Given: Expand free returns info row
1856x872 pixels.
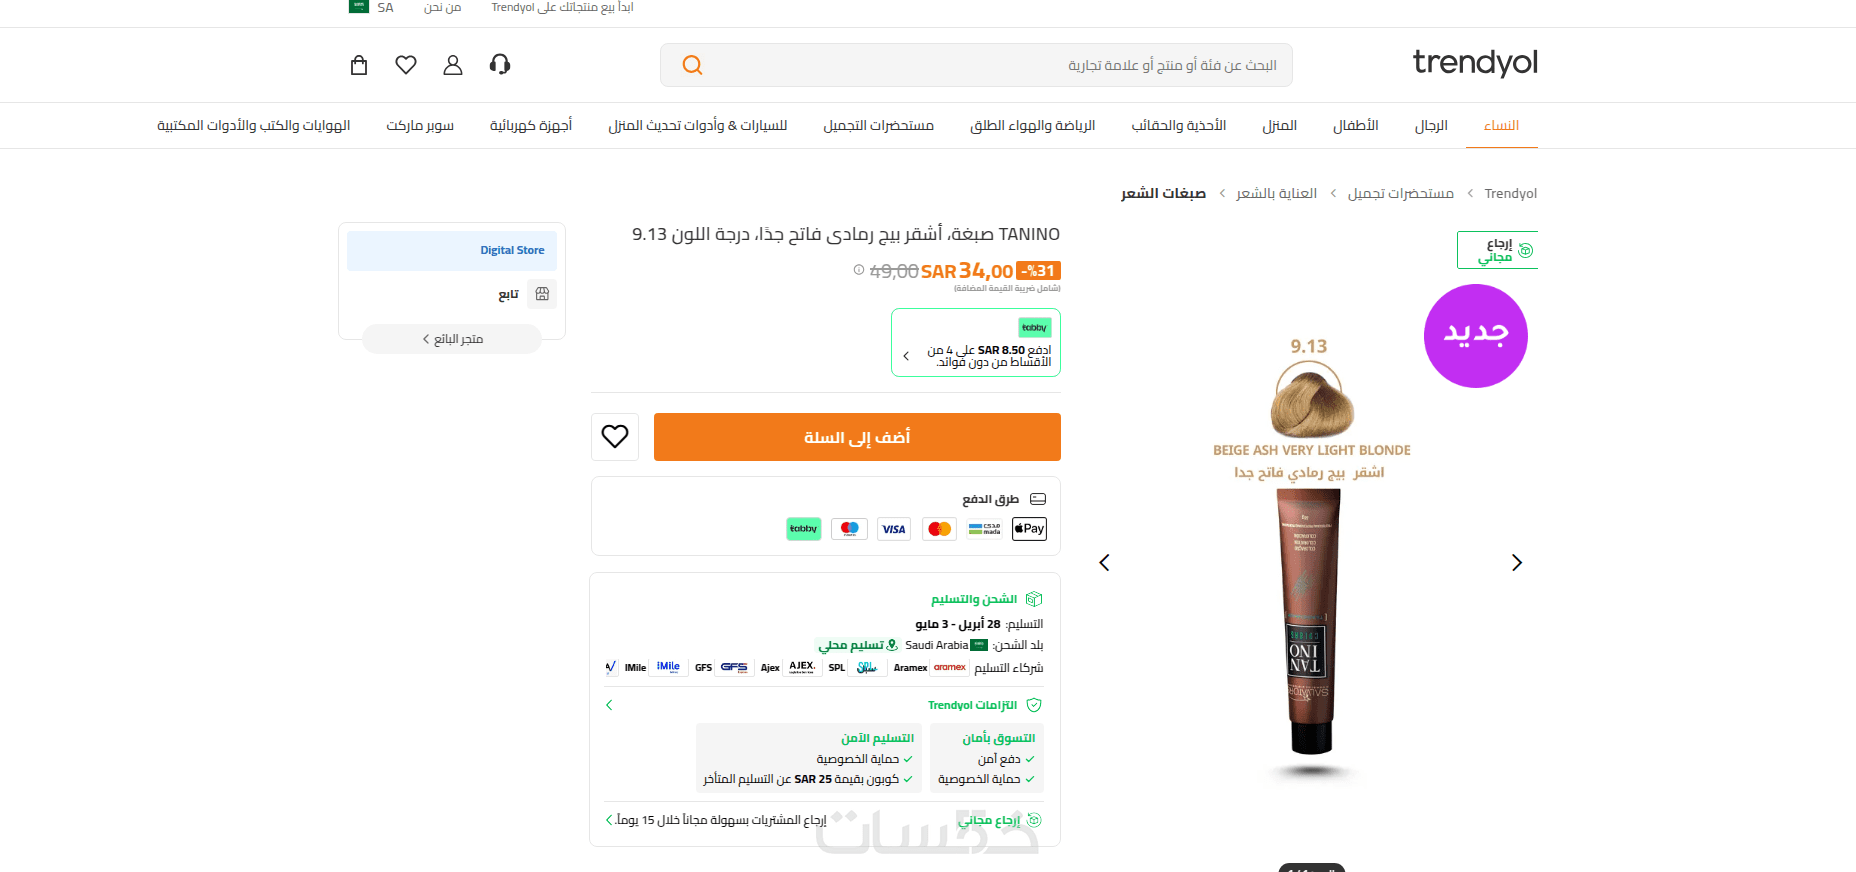Looking at the screenshot, I should coord(825,820).
